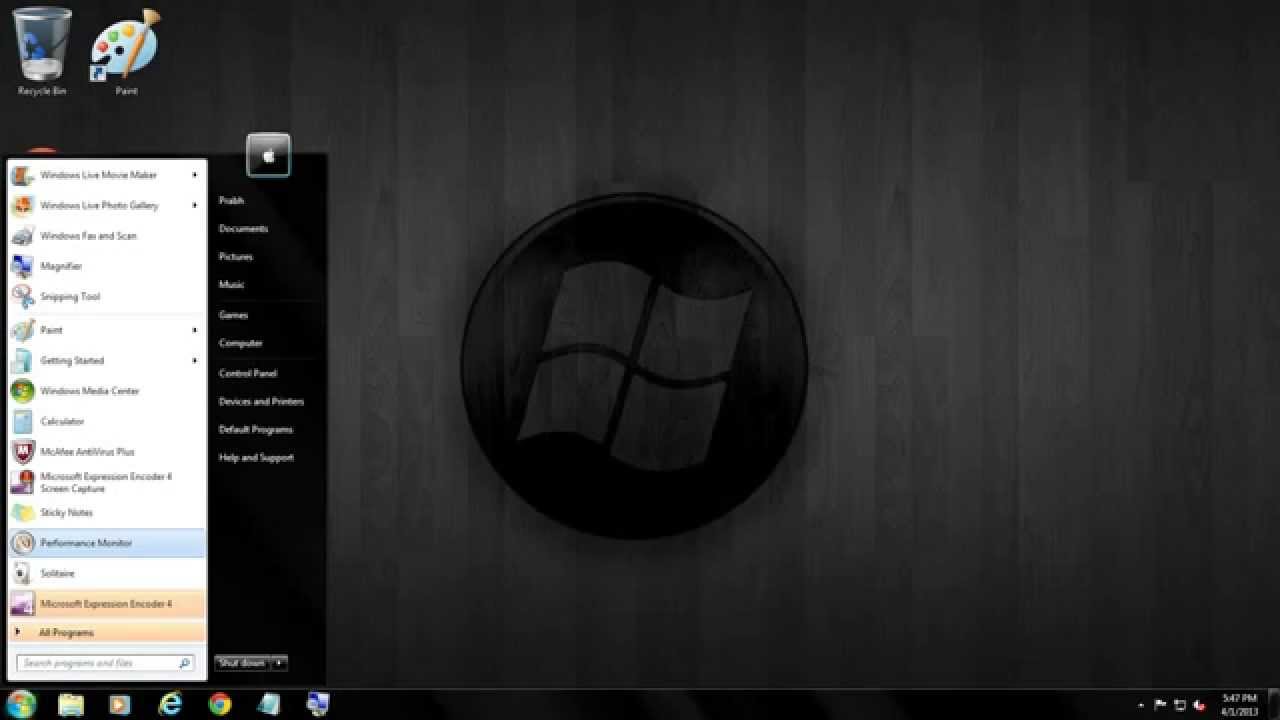1280x720 pixels.
Task: Expand All Programs list
Action: (x=106, y=633)
